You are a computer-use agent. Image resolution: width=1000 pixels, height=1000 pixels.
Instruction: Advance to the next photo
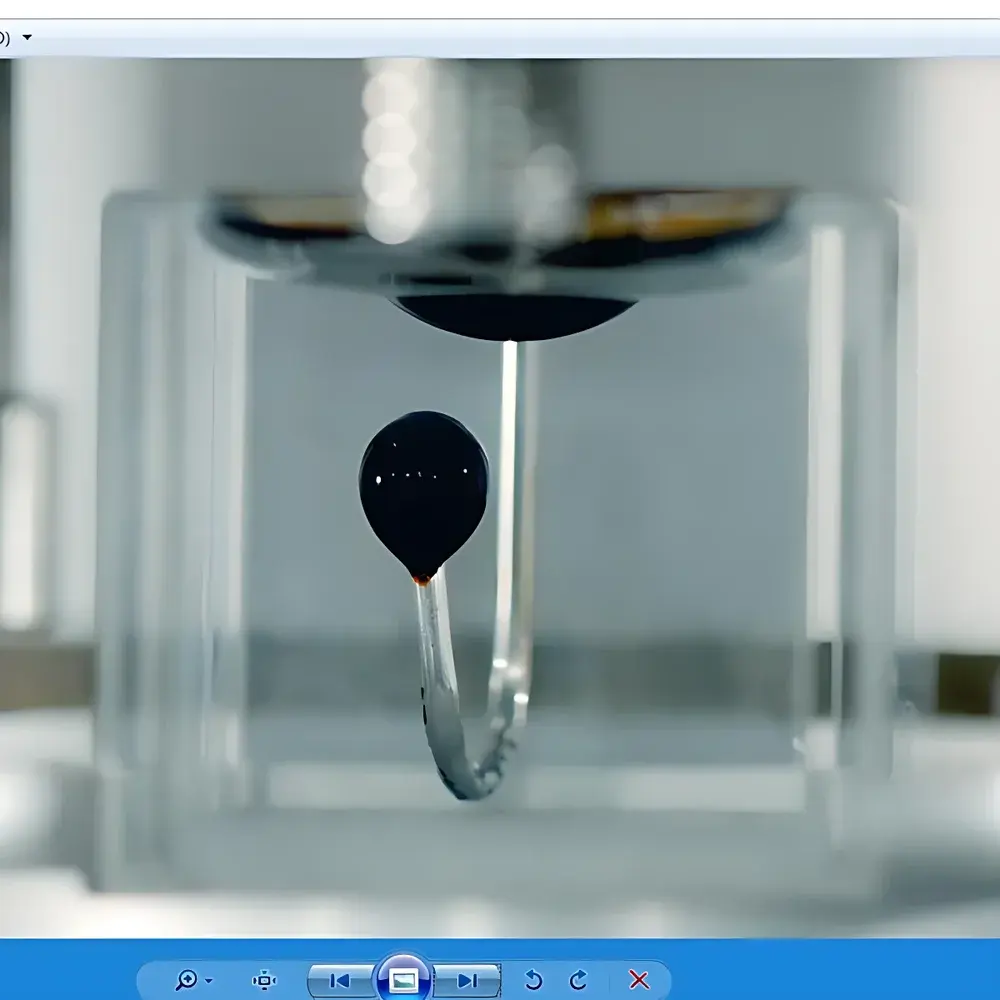(x=469, y=981)
